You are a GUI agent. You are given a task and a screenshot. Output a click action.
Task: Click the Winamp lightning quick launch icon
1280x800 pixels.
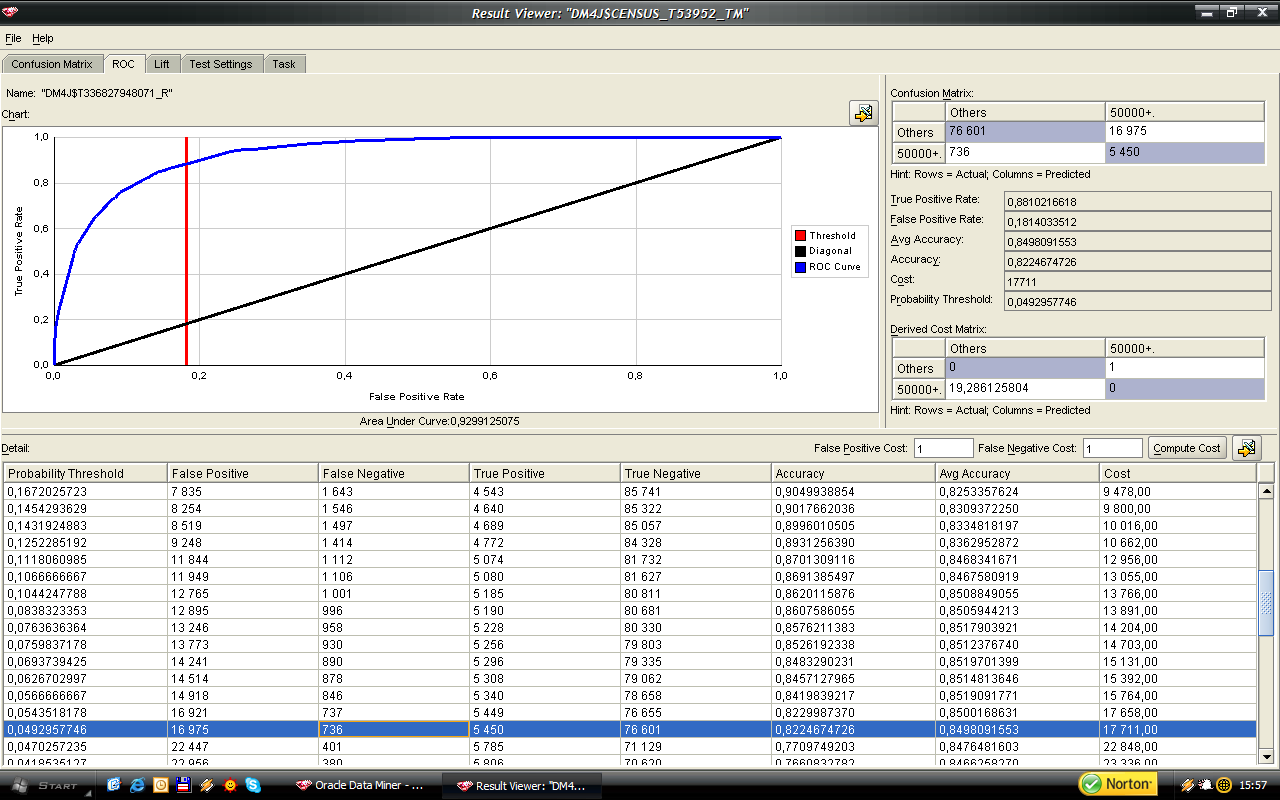click(x=206, y=785)
